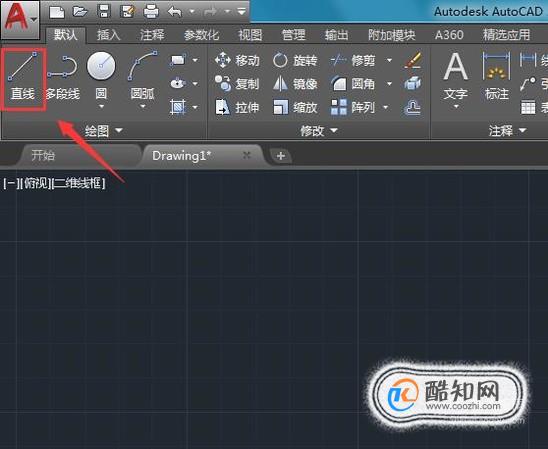Click the 镜像 (Mirror) tool

[295, 84]
